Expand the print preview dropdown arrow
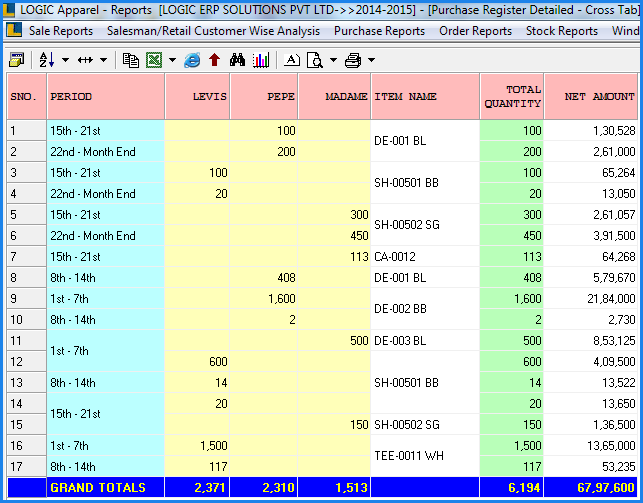 pos(333,60)
